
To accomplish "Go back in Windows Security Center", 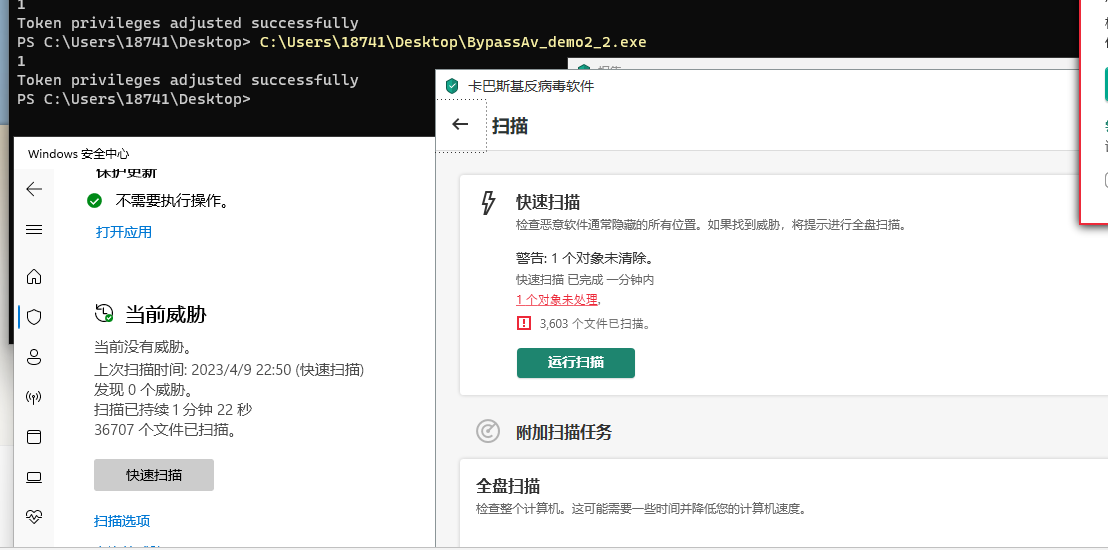I will [34, 189].
